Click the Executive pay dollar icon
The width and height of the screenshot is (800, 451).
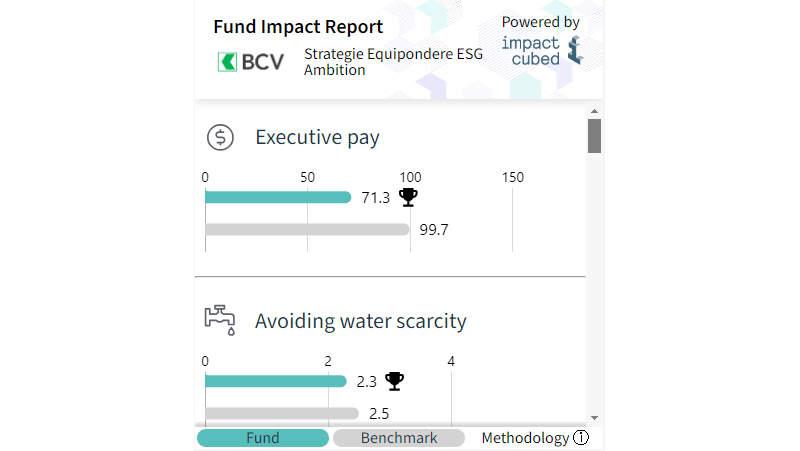[220, 138]
